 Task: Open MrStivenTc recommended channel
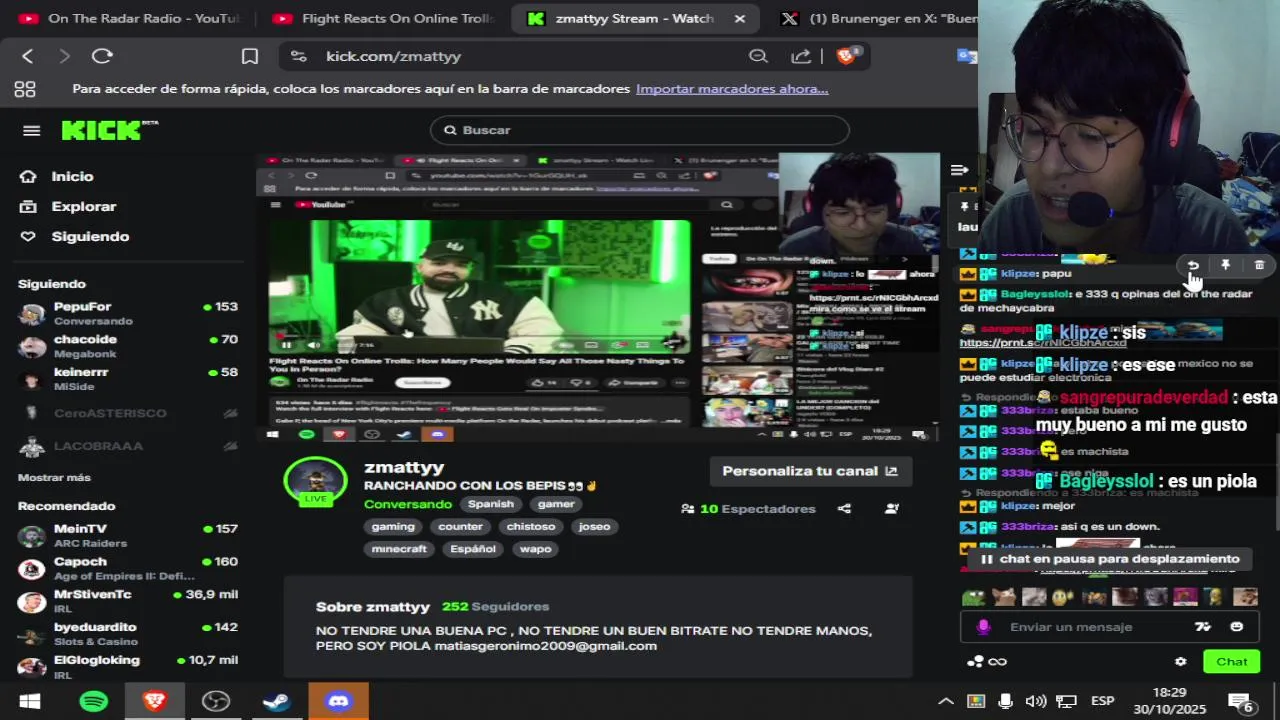click(128, 601)
